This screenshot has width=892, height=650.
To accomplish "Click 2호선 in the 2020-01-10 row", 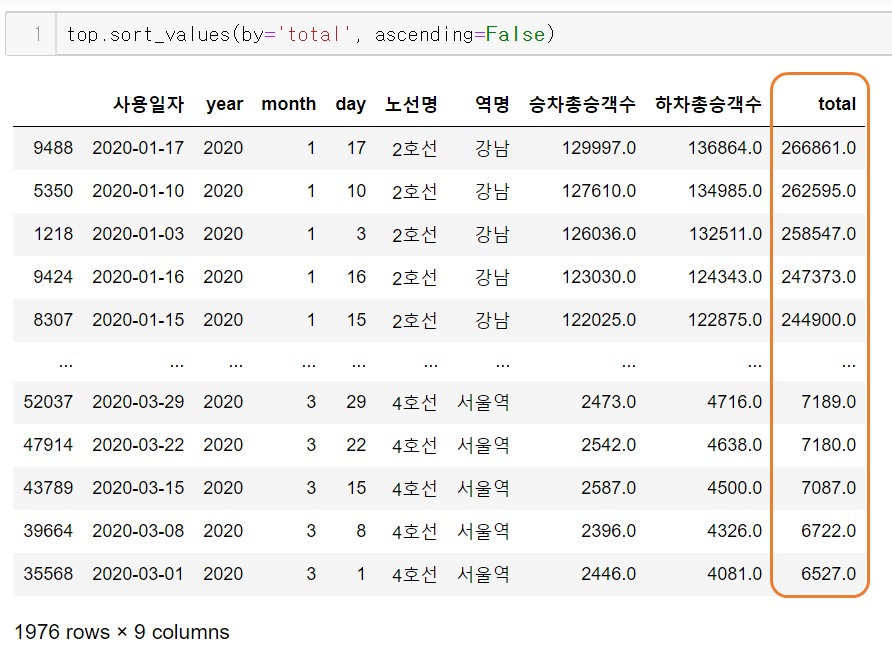I will tap(415, 191).
